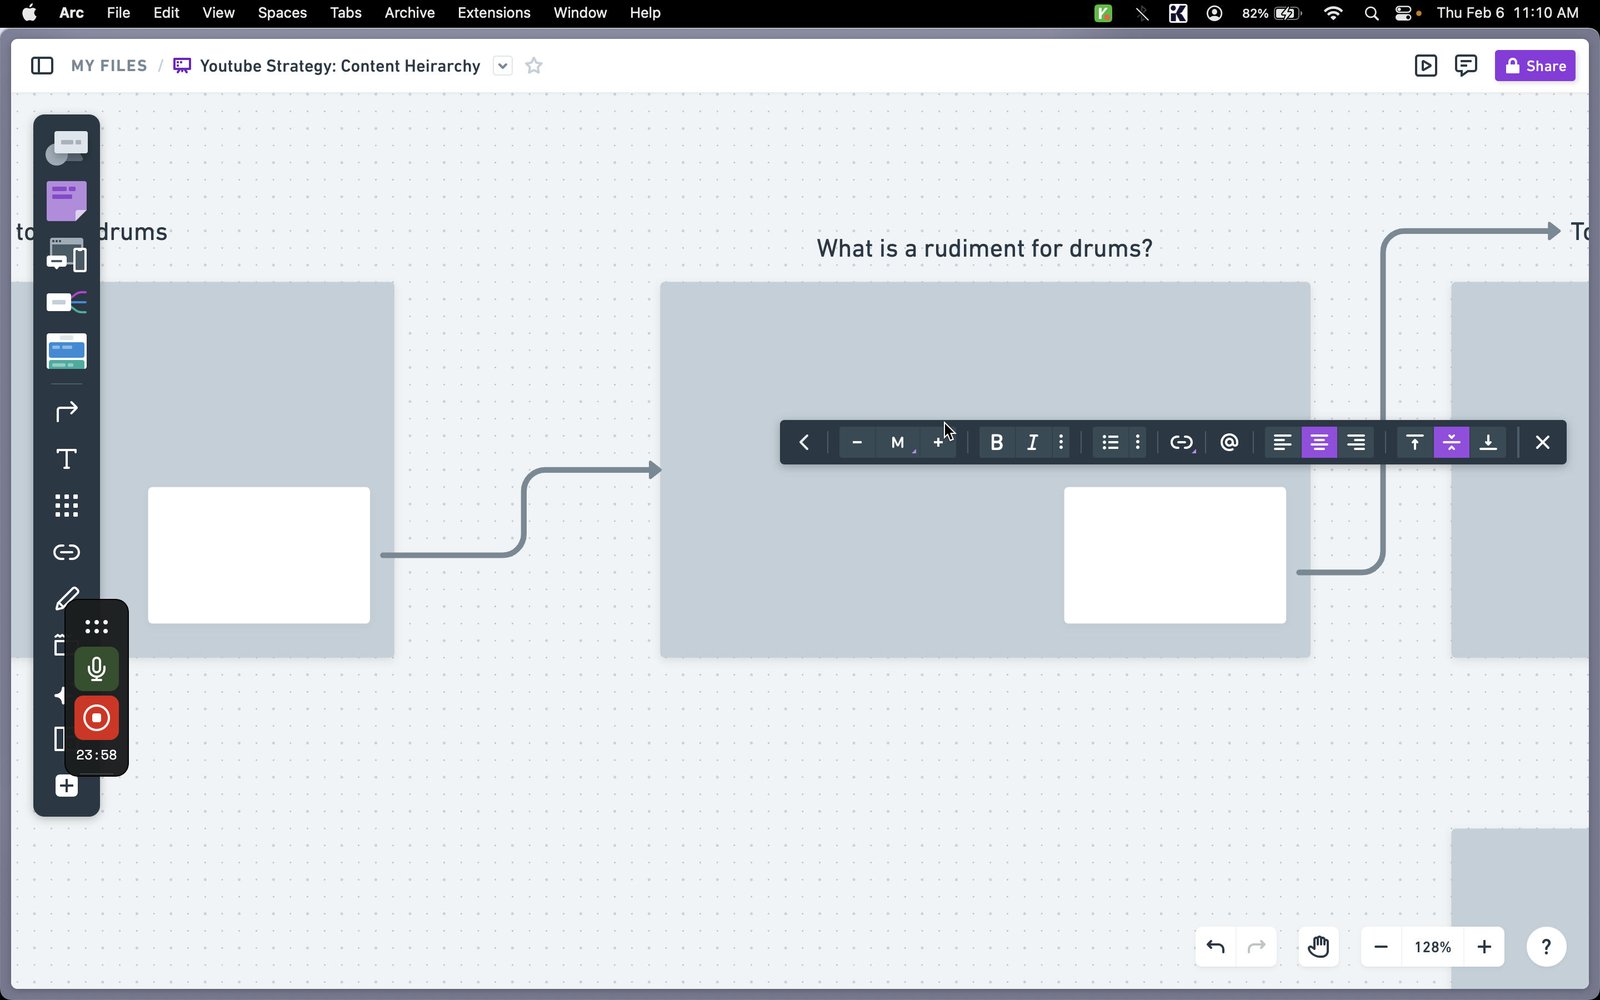Expand more text style options beside Italic
The height and width of the screenshot is (1000, 1600).
coord(1061,442)
